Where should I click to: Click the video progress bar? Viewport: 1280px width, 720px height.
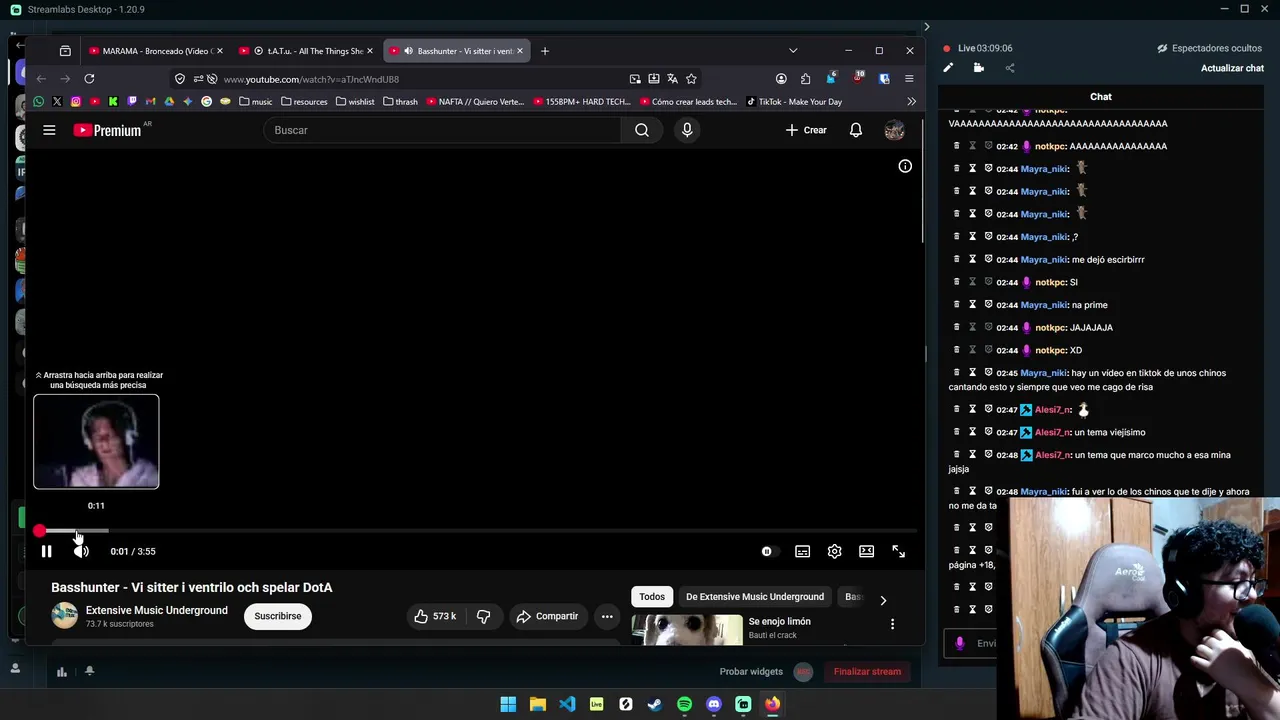click(476, 531)
